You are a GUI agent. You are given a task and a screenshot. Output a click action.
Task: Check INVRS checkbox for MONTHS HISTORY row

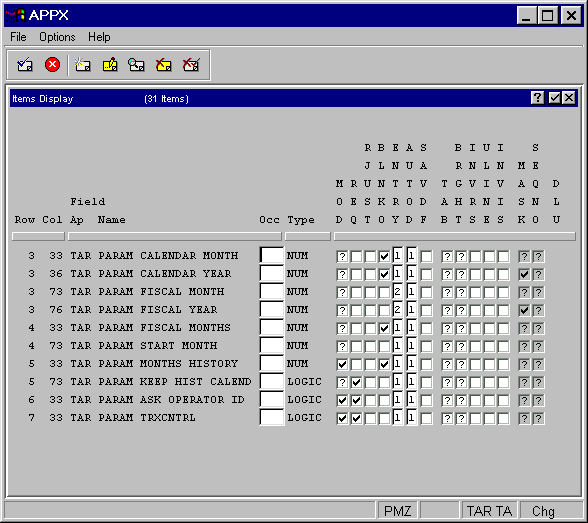coord(475,364)
